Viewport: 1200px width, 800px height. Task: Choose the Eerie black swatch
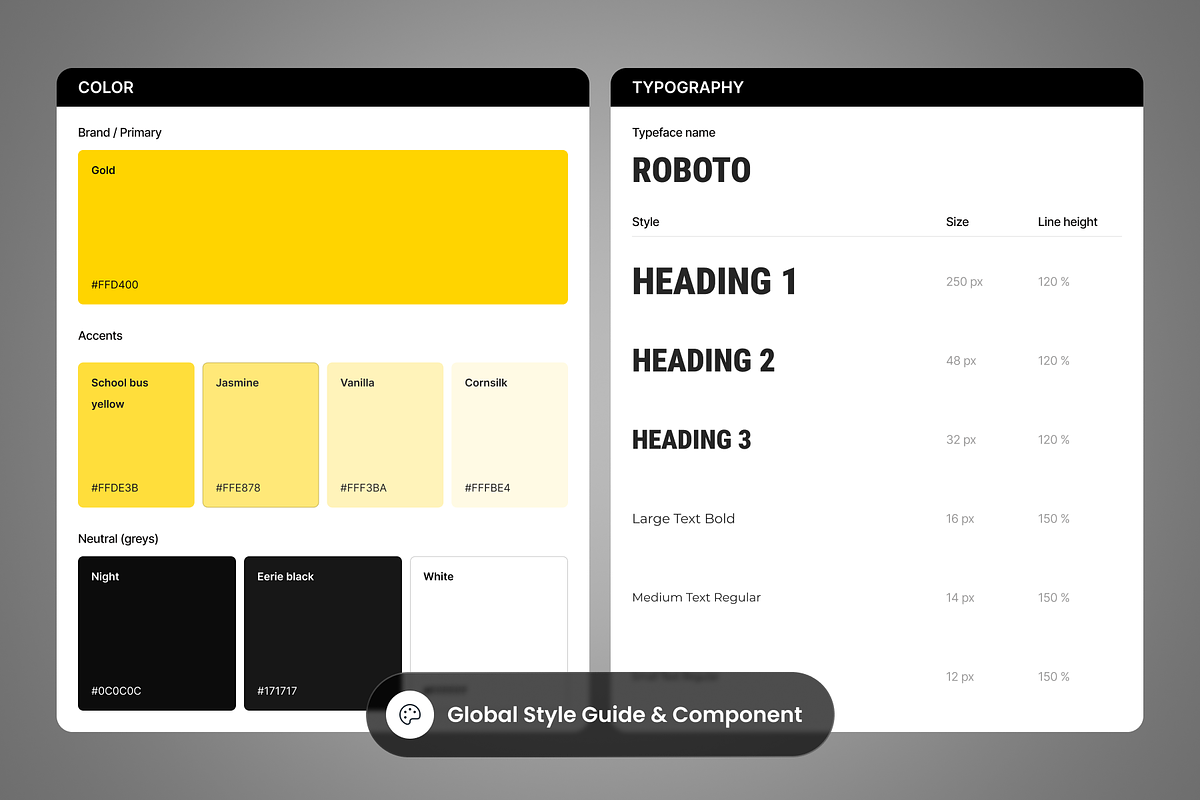pyautogui.click(x=323, y=633)
